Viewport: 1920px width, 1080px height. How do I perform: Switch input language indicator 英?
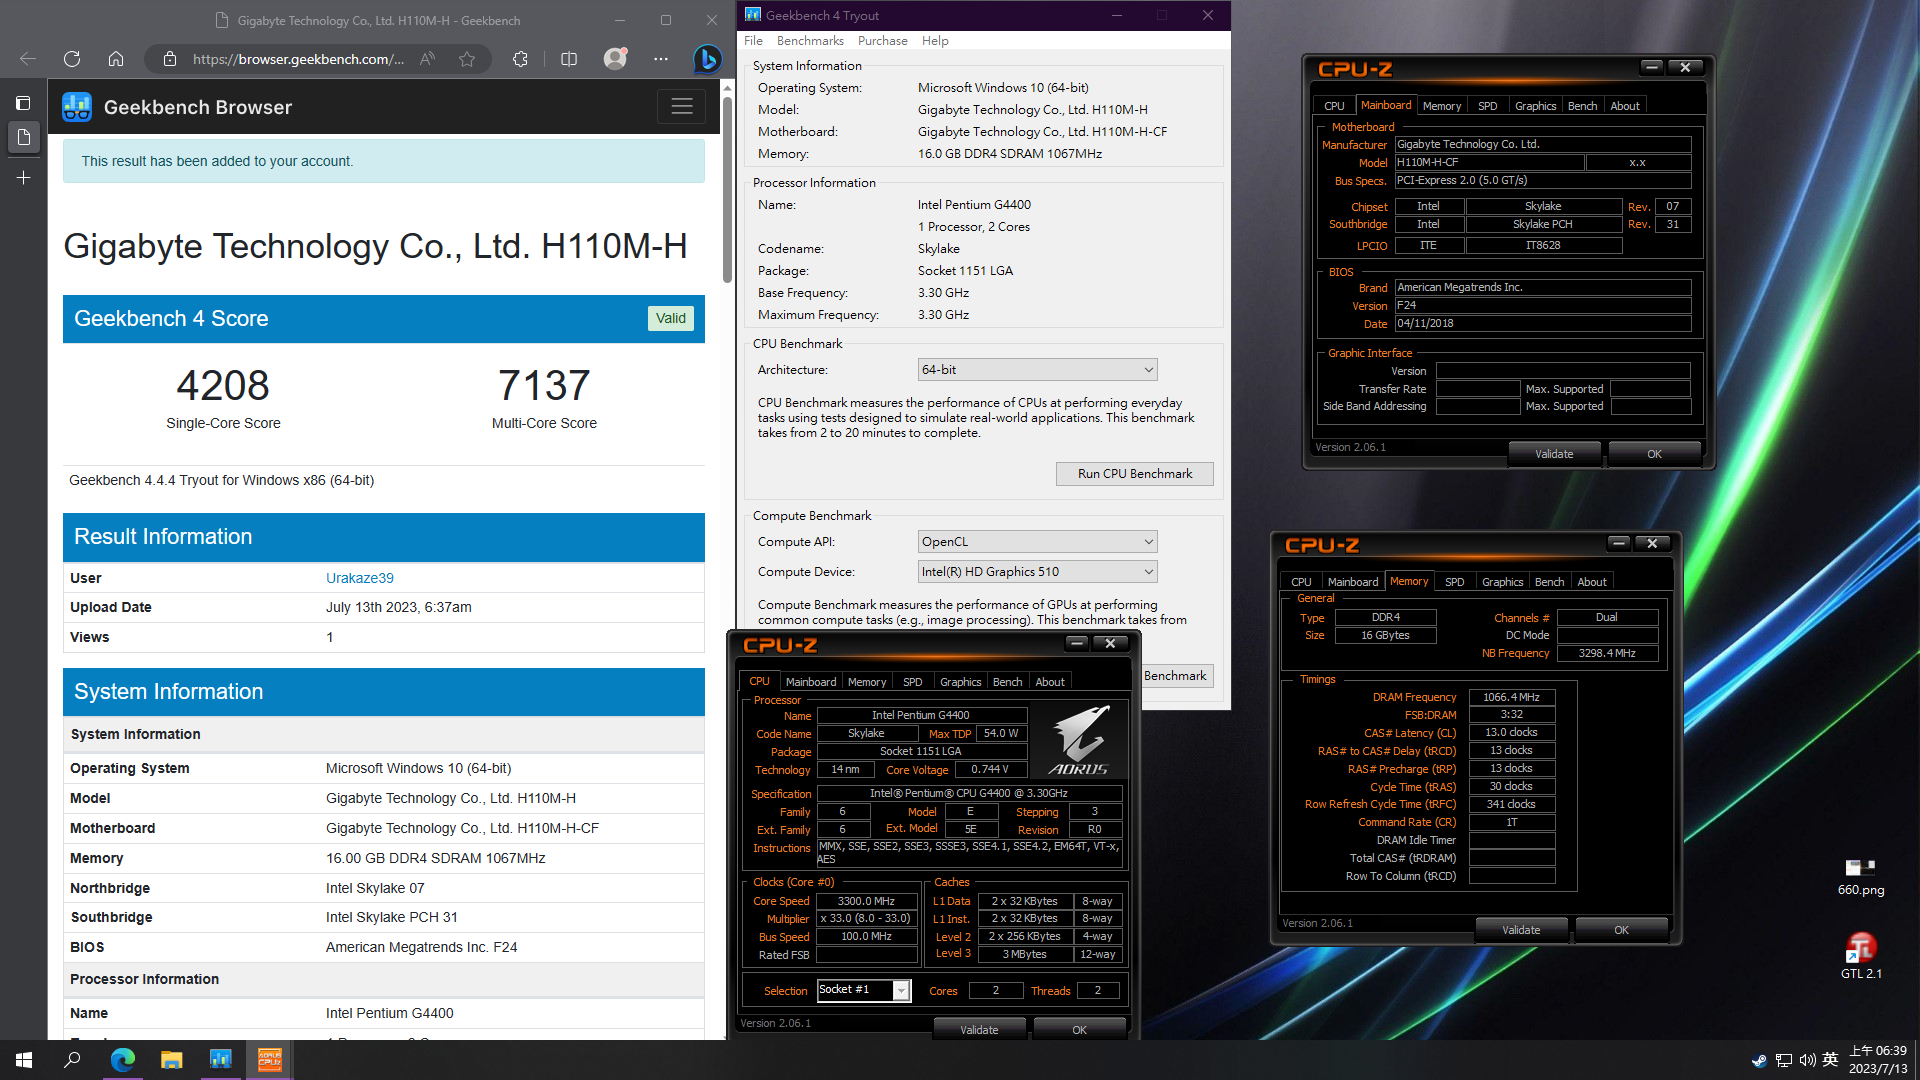(1830, 1060)
